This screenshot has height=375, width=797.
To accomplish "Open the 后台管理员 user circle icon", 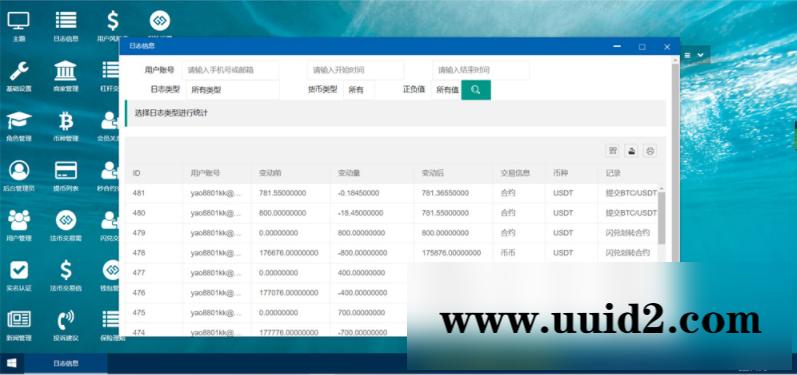I will click(x=19, y=170).
